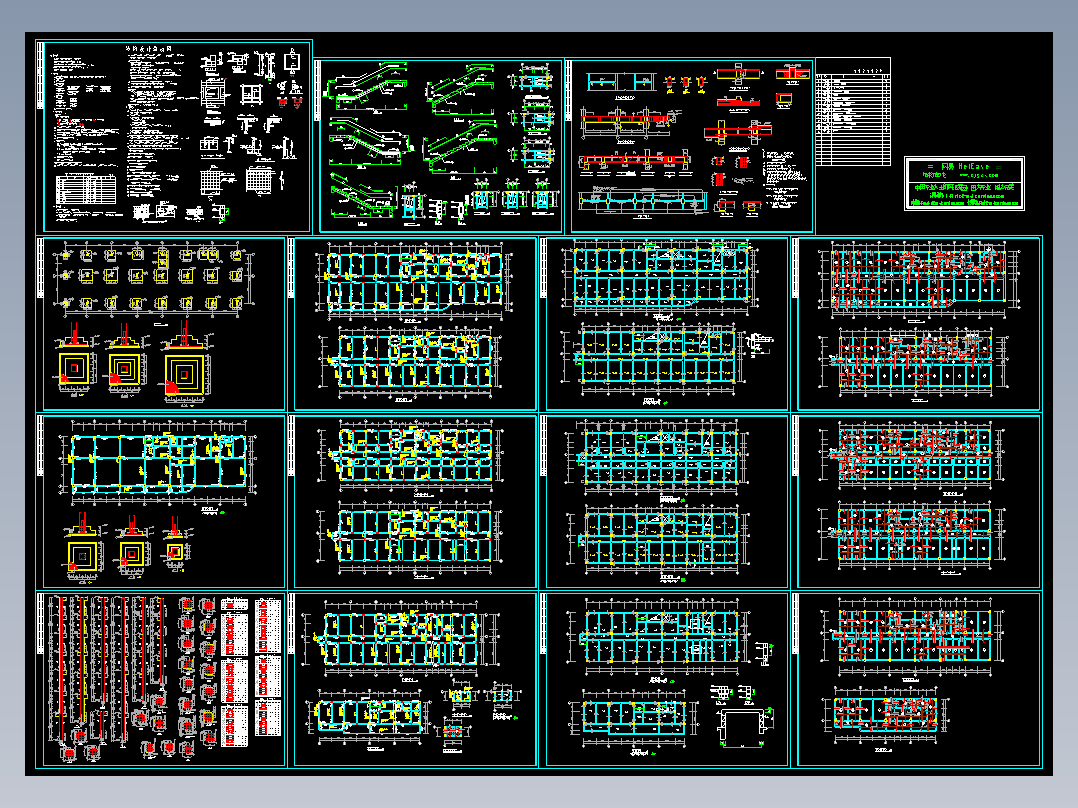Select the small red rebar roof plan
This screenshot has width=1078, height=808.
885,717
